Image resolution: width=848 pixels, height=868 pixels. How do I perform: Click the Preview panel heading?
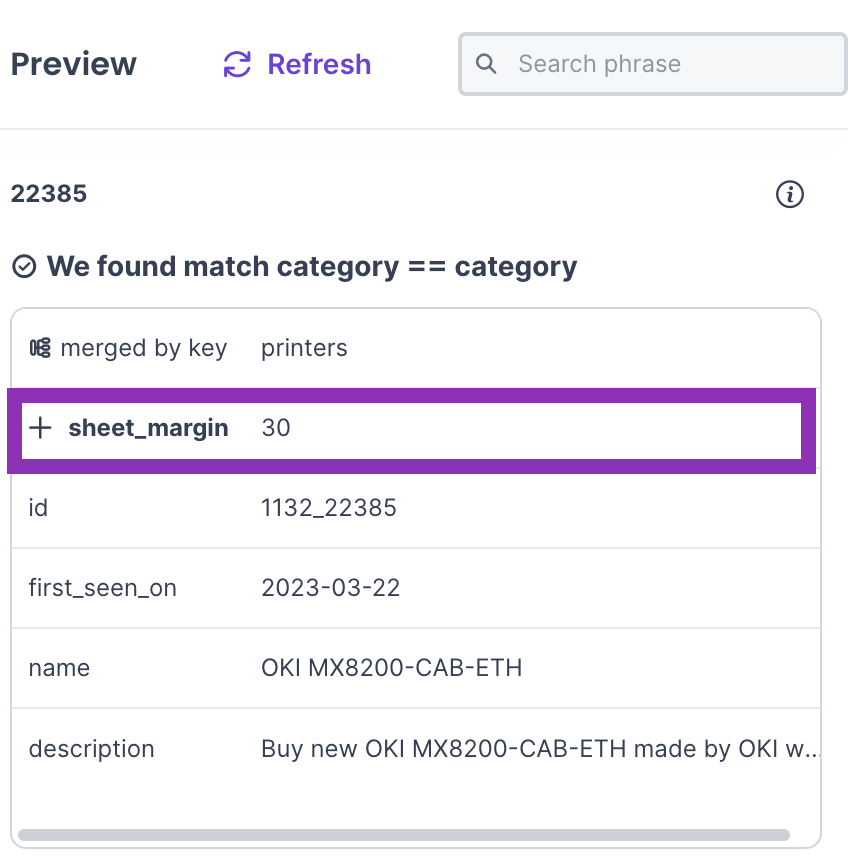[74, 65]
